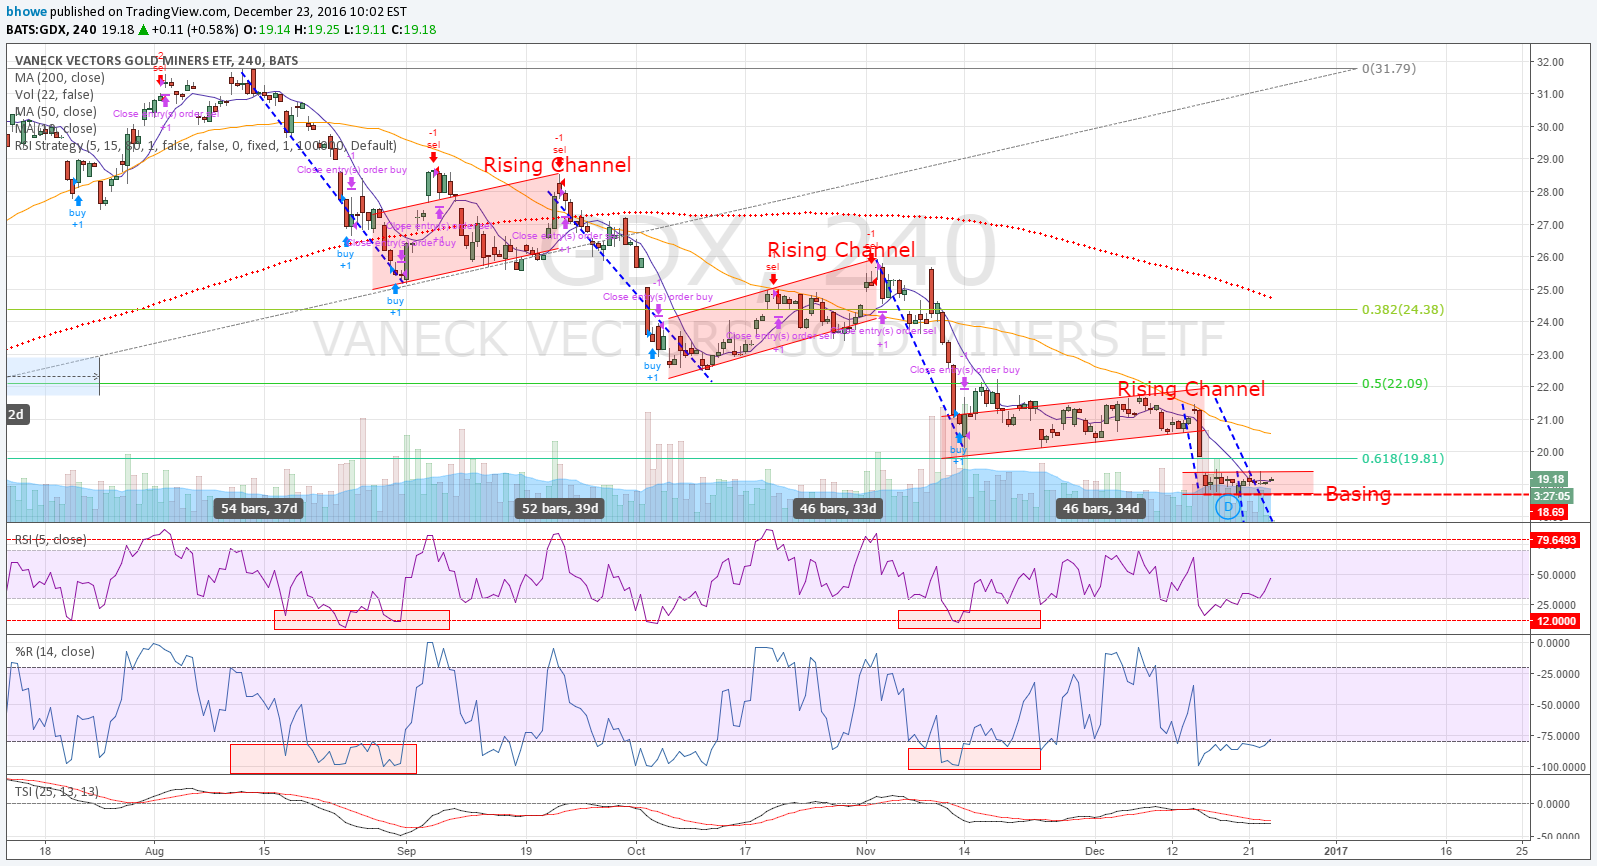Select the '54 bars, 37d' measurement label
Viewport: 1597px width, 866px height.
pyautogui.click(x=259, y=508)
